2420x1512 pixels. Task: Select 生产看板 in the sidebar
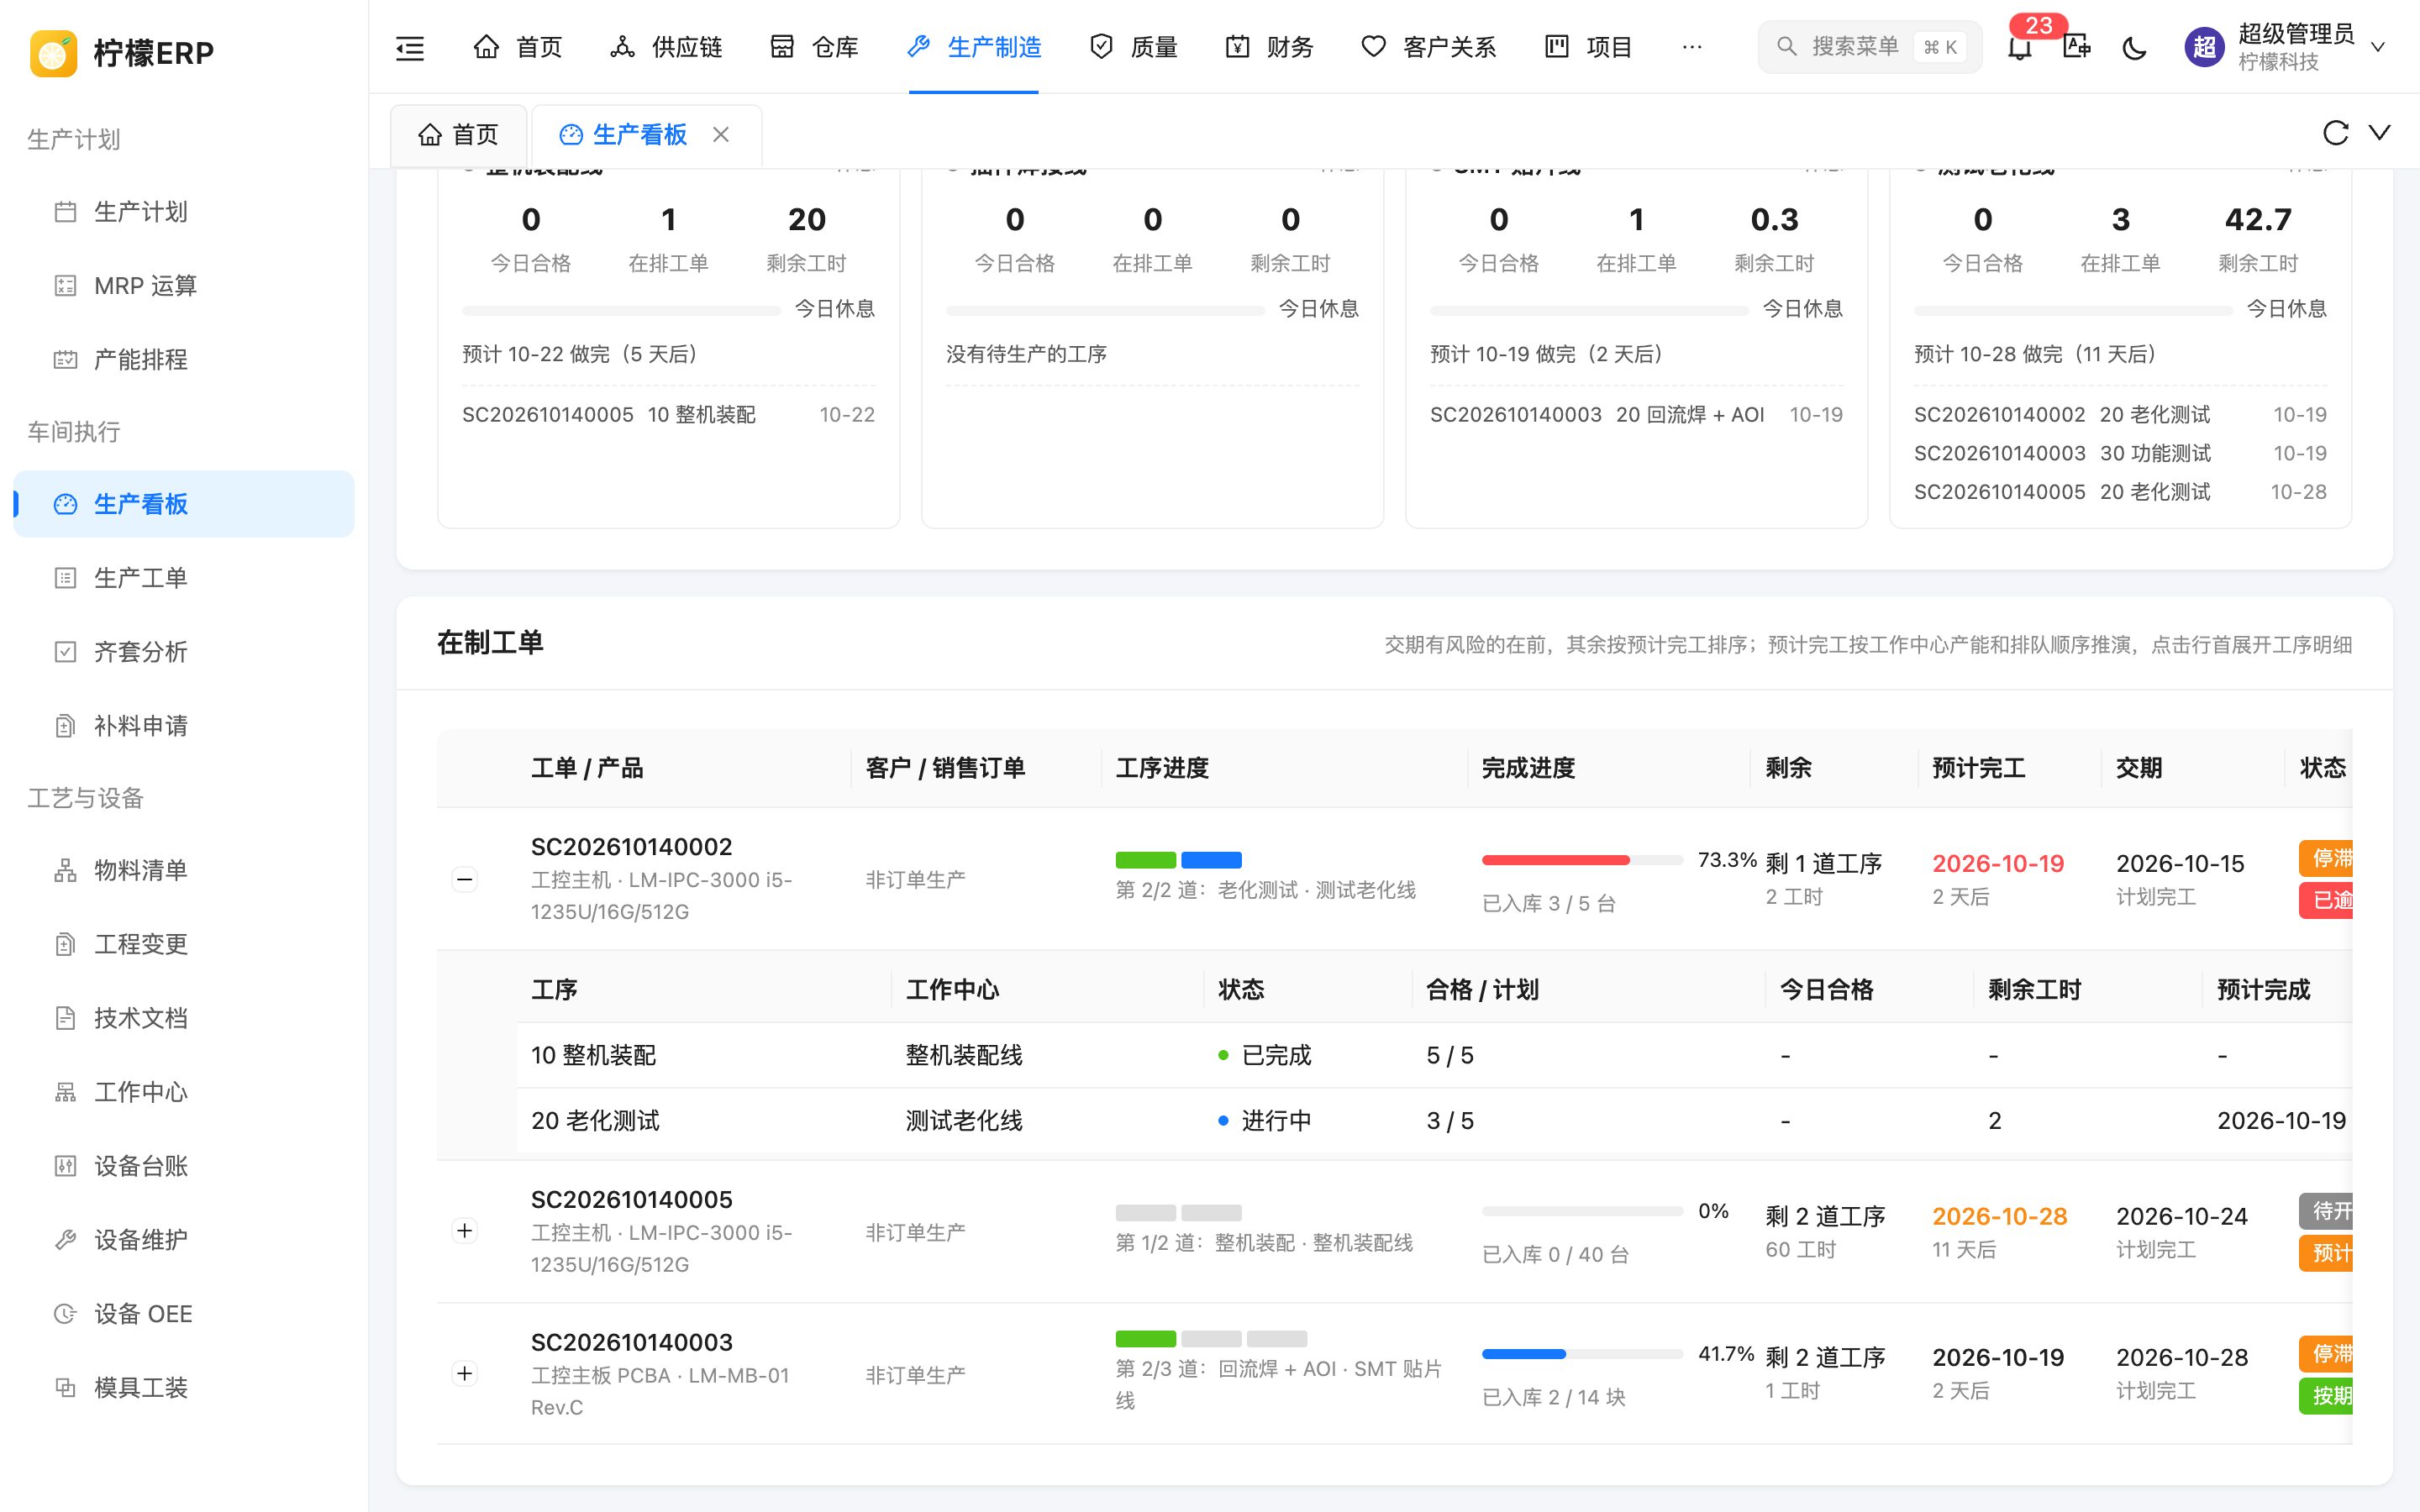tap(184, 504)
